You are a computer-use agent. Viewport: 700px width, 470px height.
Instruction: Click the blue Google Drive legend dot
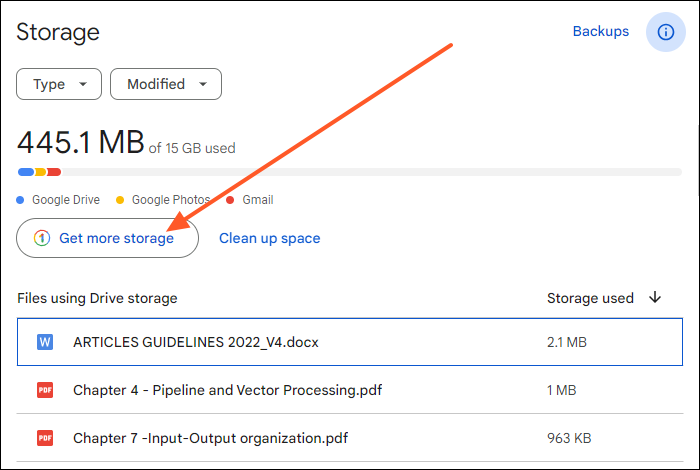coord(22,200)
